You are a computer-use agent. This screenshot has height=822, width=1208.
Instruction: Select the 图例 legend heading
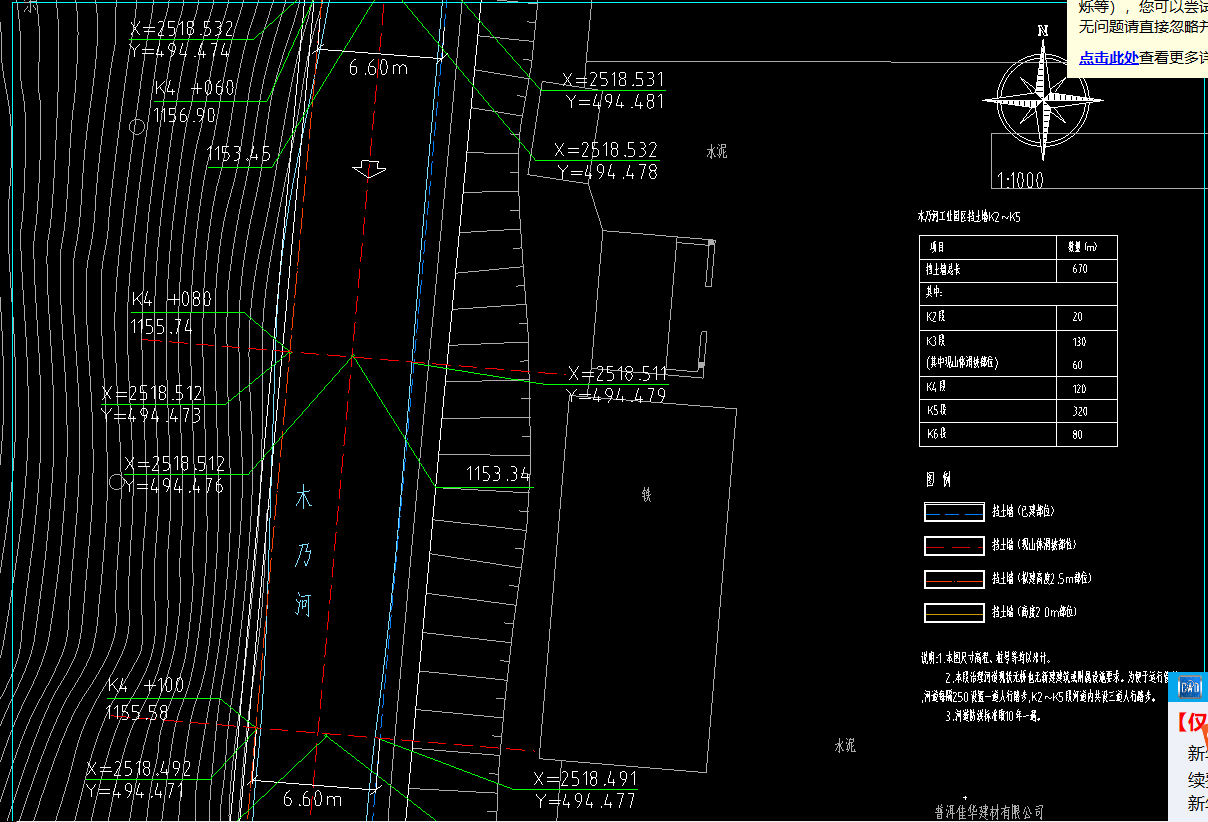pos(939,479)
